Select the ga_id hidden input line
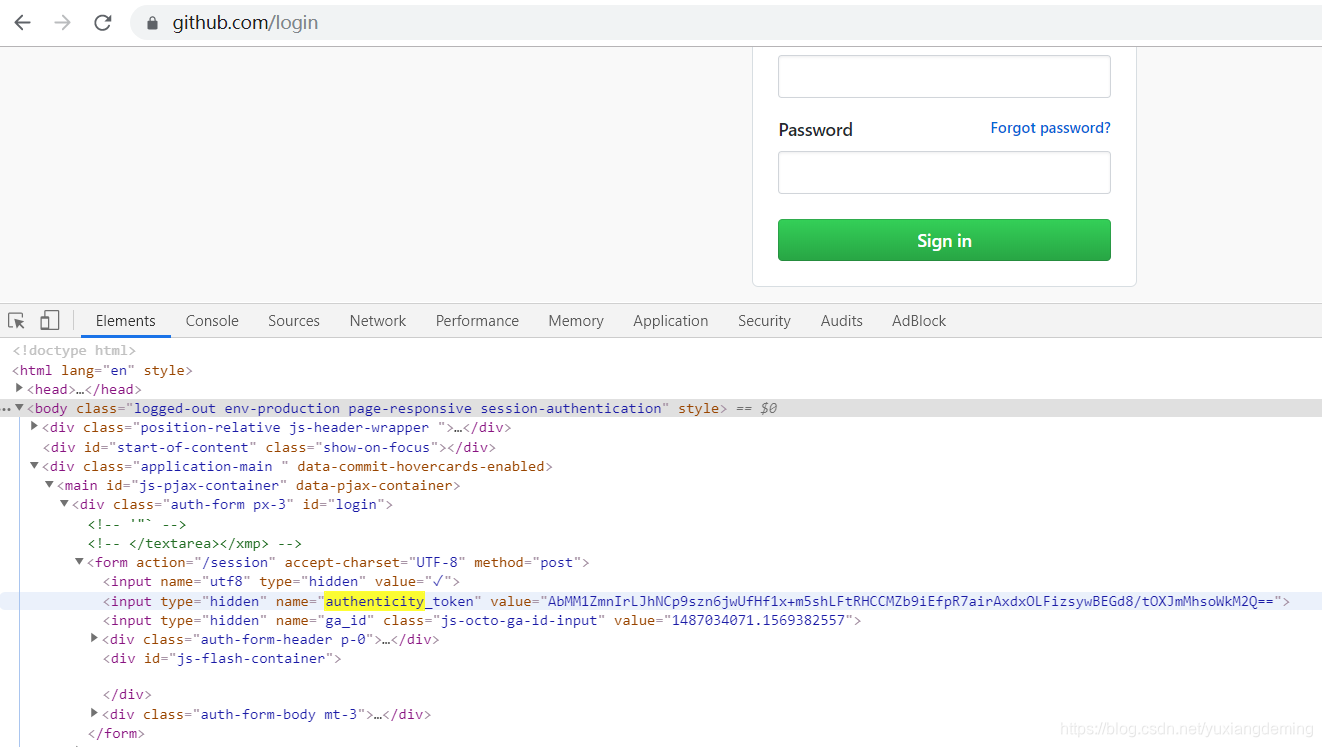The width and height of the screenshot is (1322, 747). pyautogui.click(x=482, y=620)
